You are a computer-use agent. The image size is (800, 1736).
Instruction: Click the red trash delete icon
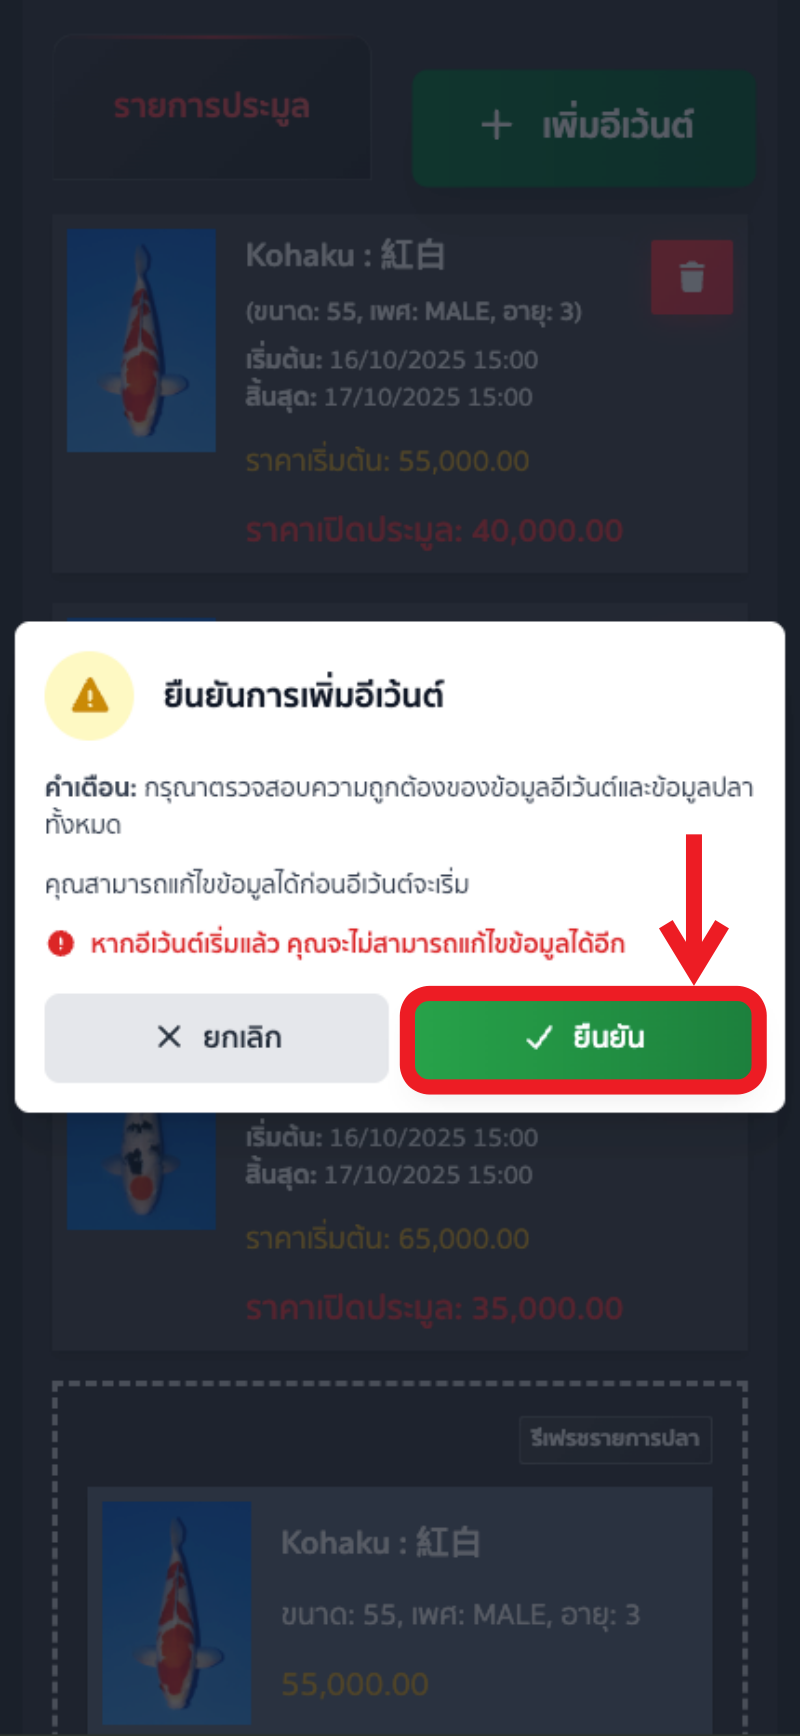click(x=692, y=277)
